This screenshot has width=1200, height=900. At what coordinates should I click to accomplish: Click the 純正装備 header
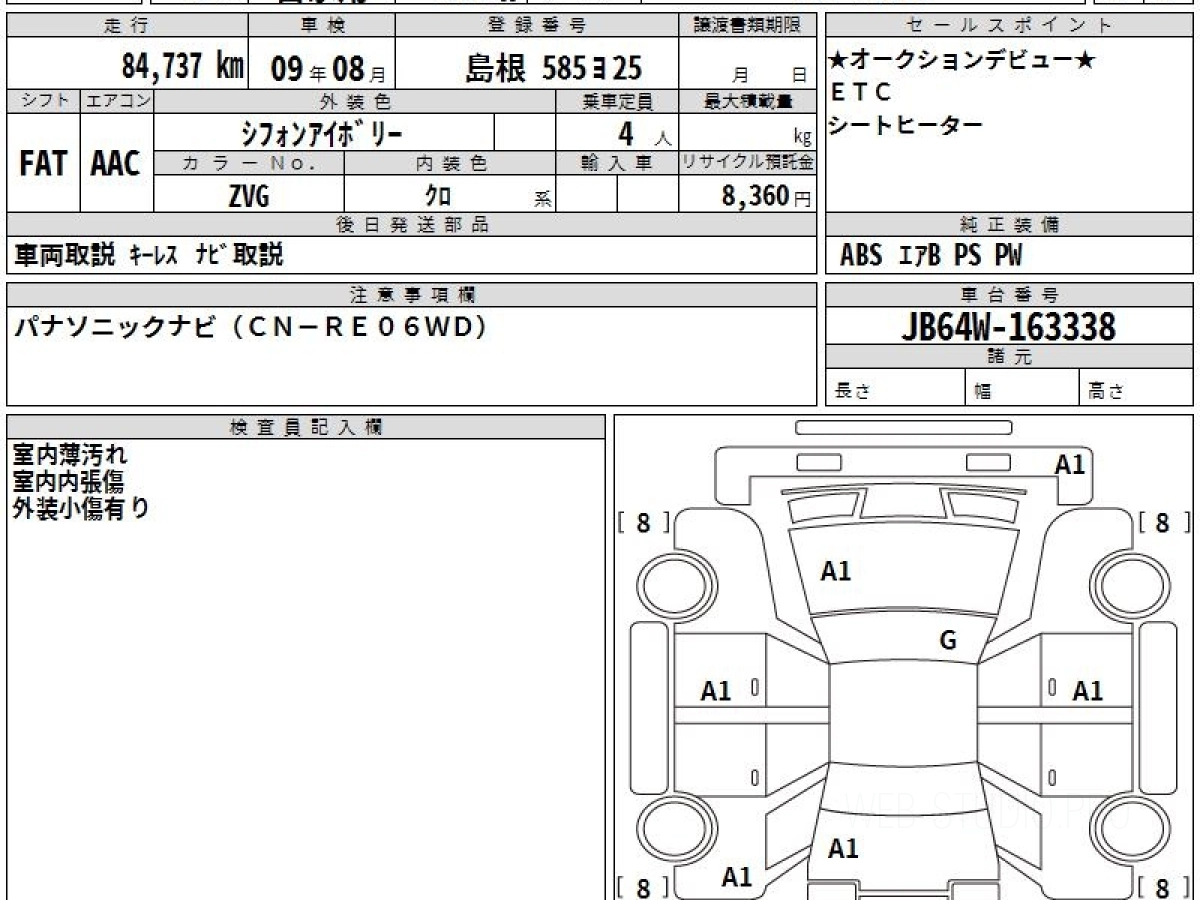coord(1009,225)
